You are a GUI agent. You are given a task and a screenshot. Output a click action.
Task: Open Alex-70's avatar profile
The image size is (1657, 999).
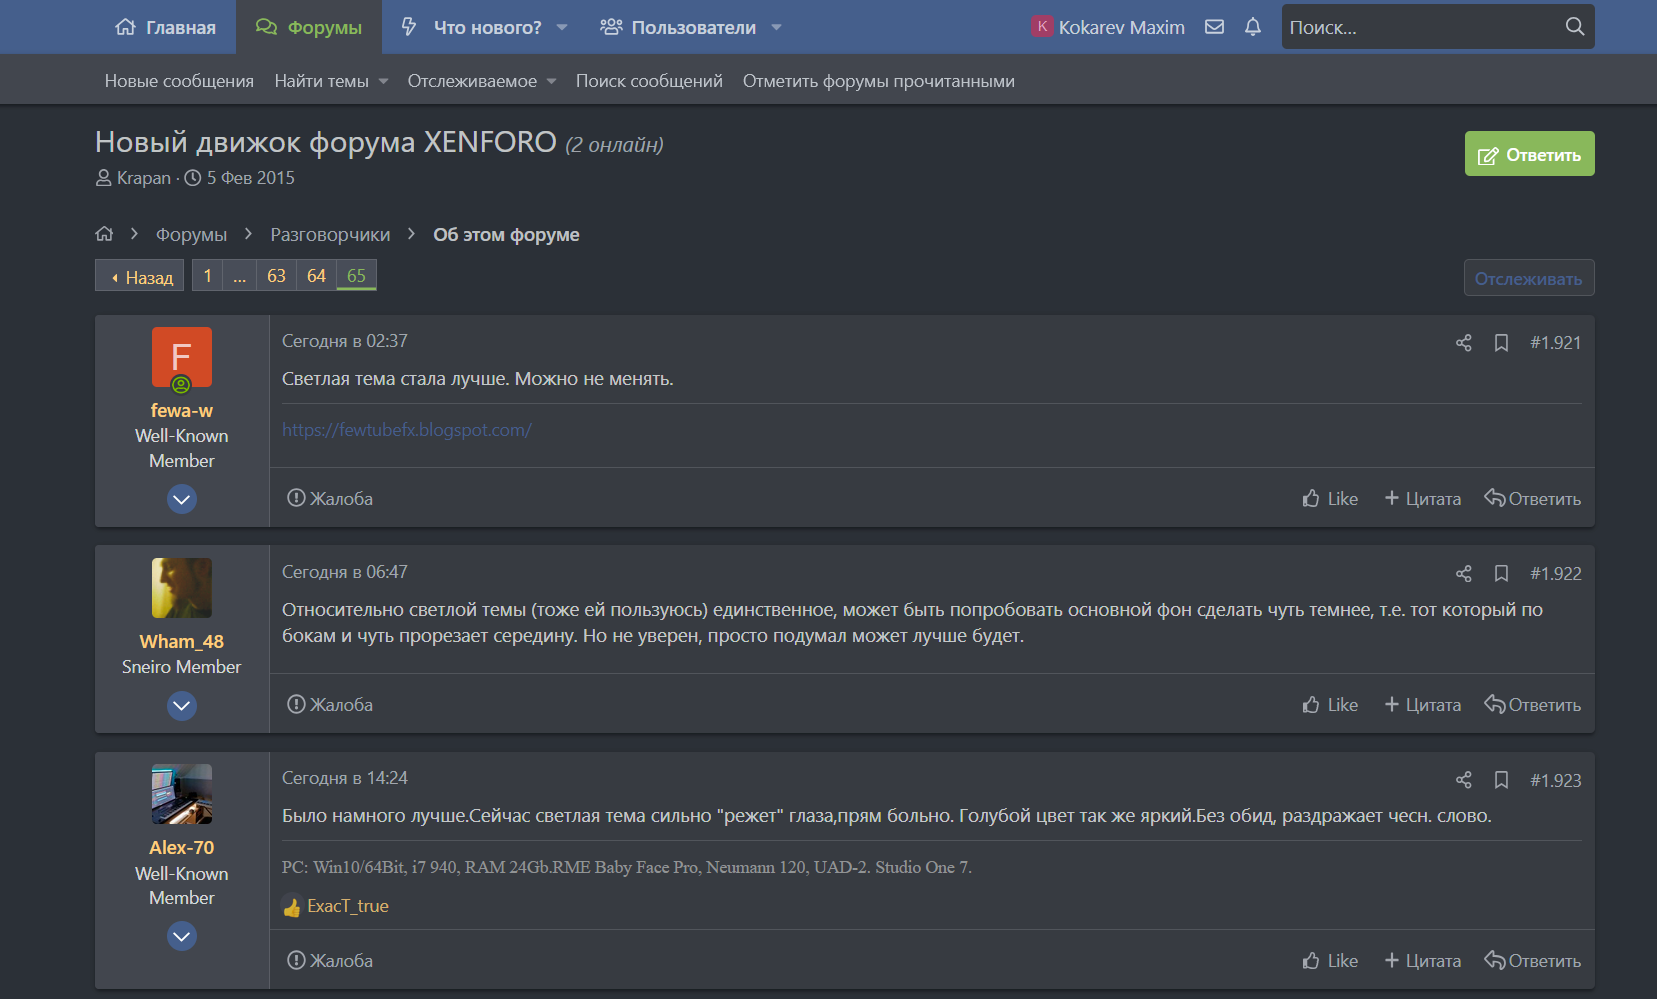(x=181, y=794)
